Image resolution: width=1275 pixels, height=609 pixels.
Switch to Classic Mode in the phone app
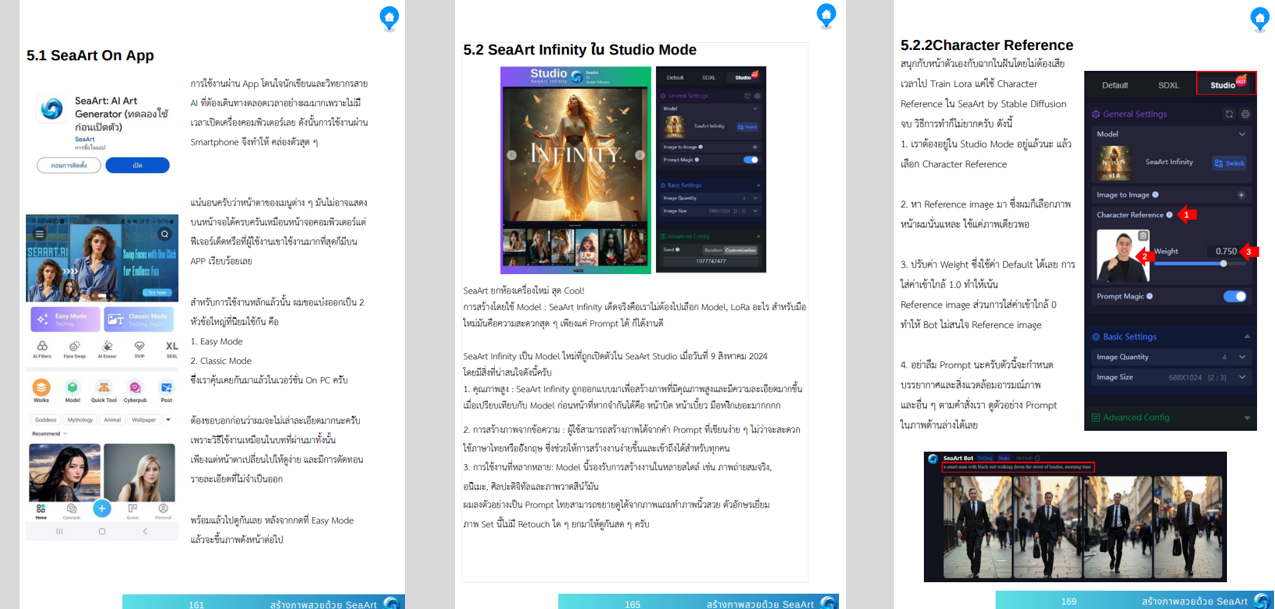point(138,319)
